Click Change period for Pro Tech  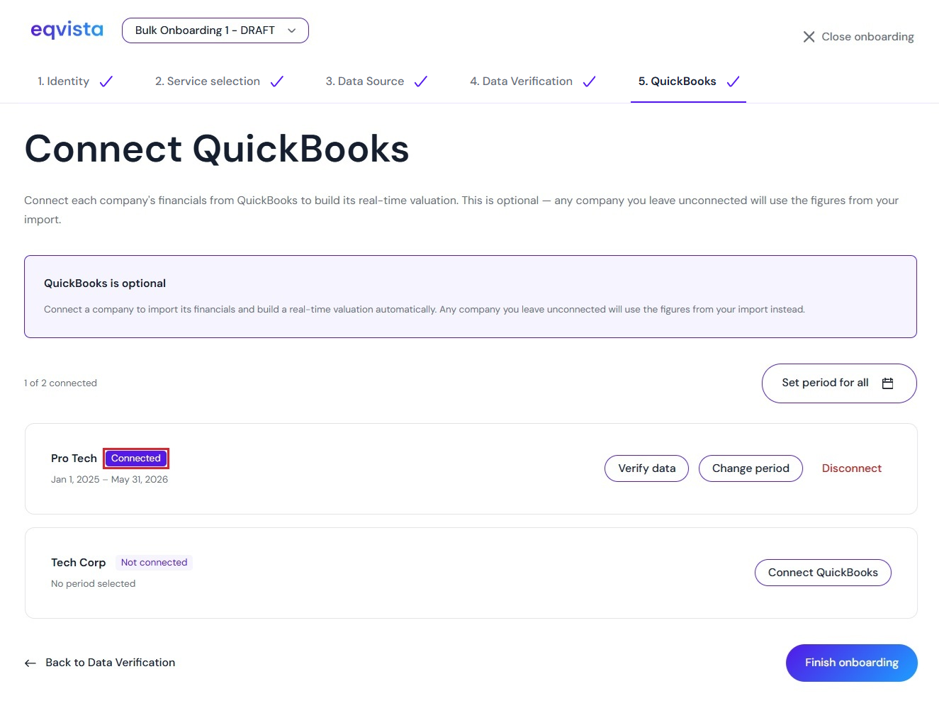[x=750, y=468]
